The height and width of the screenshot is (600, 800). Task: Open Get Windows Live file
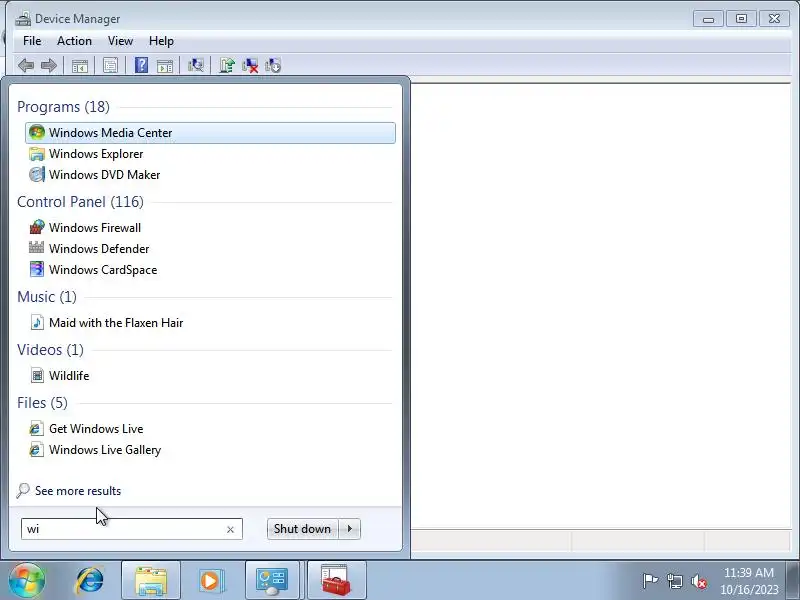coord(210,429)
